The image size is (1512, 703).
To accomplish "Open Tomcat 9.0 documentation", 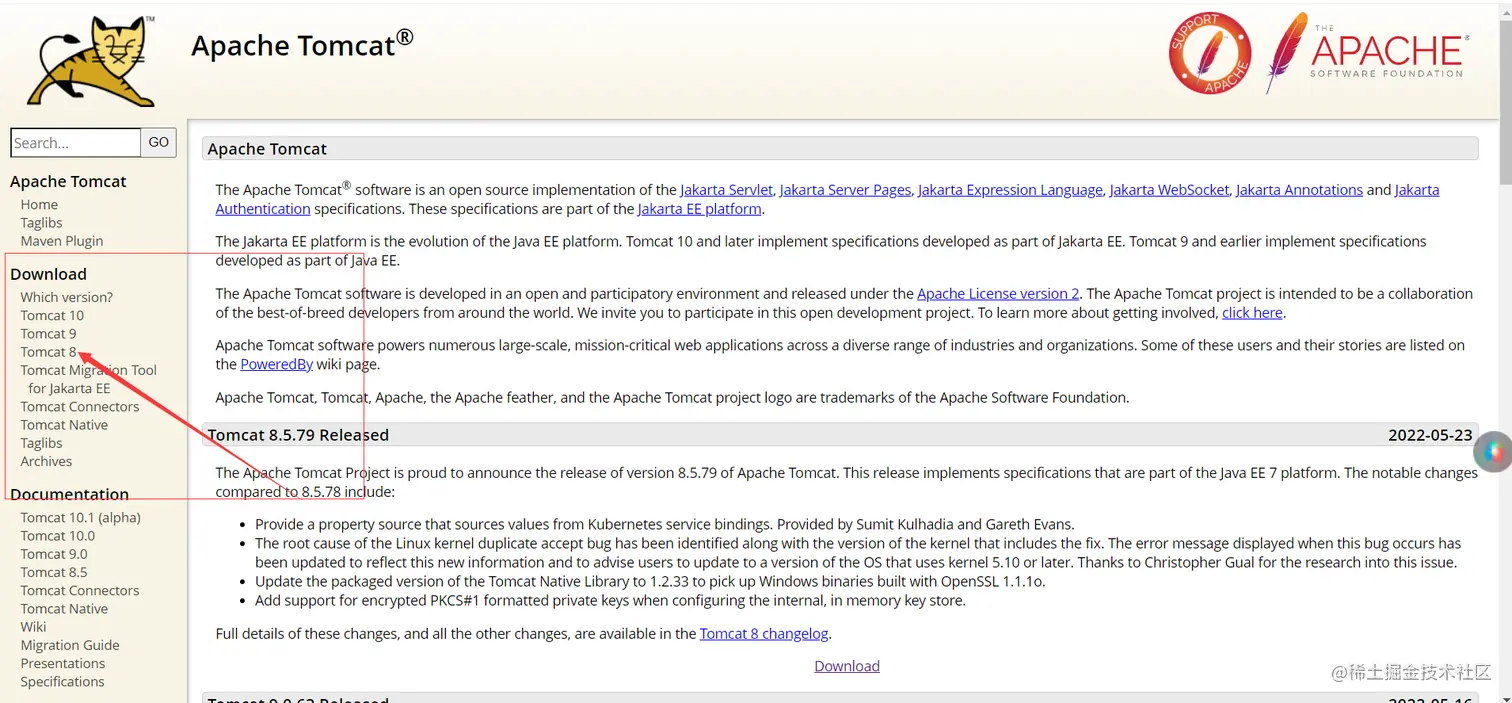I will 54,554.
